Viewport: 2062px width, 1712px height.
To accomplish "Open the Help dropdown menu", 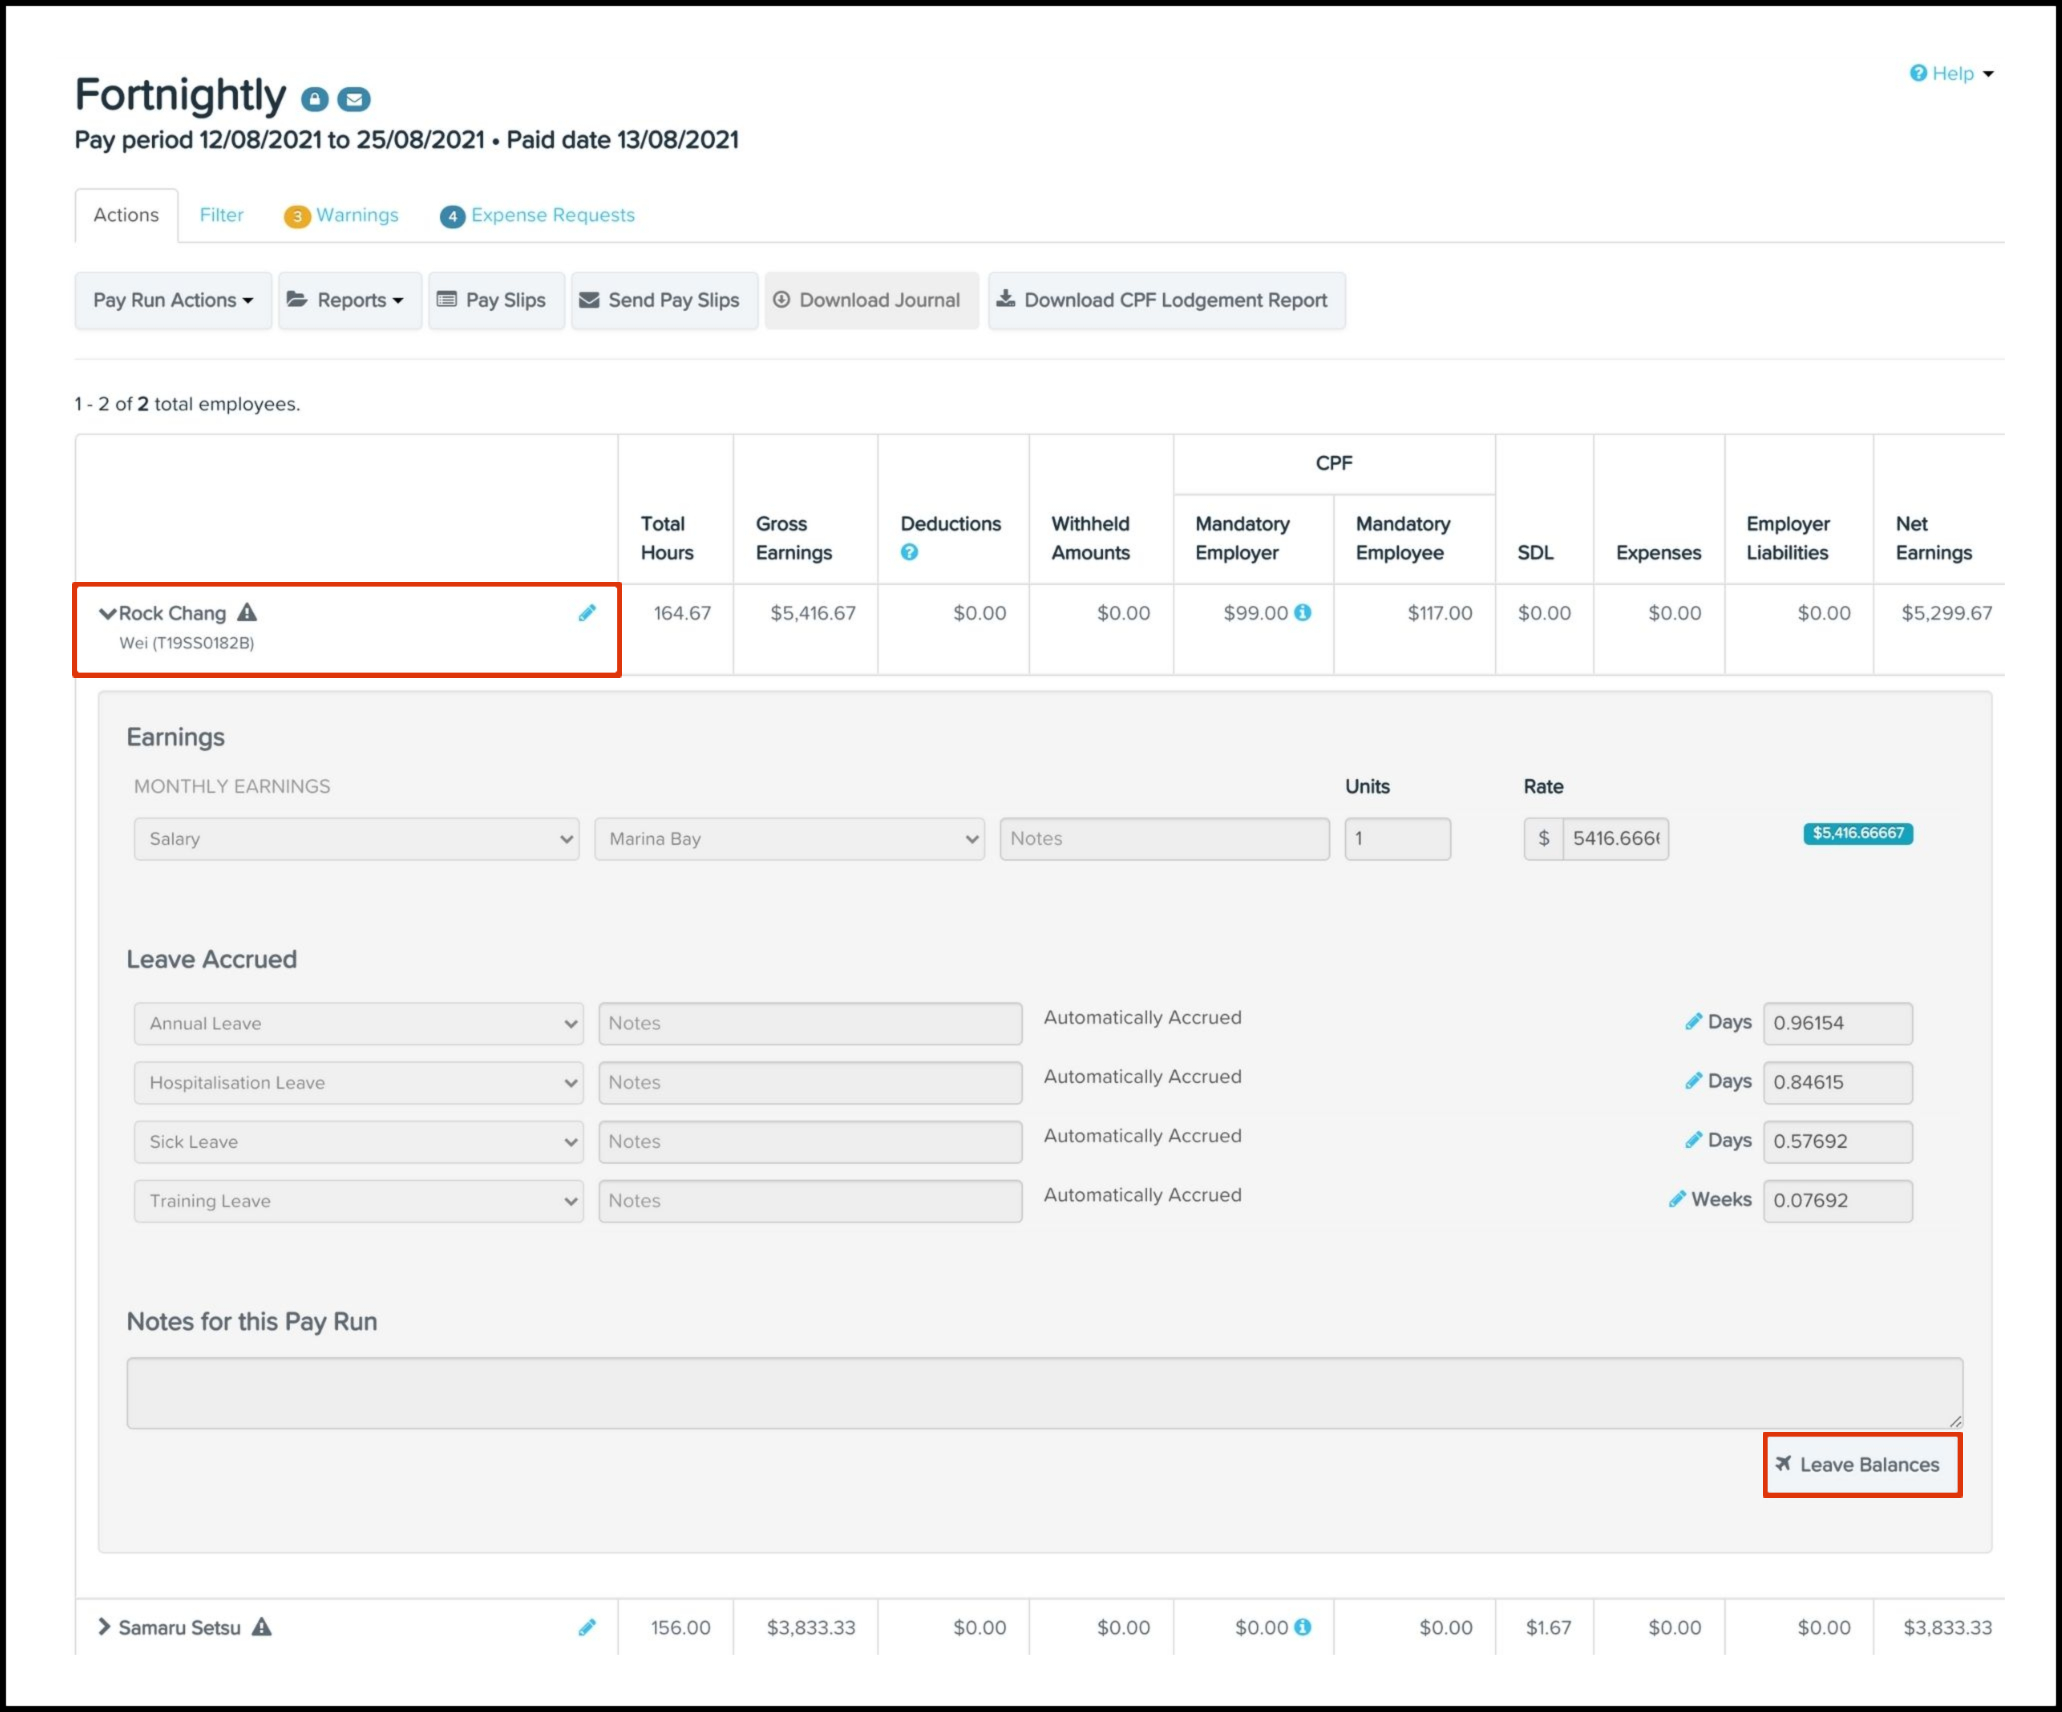I will tap(1952, 73).
